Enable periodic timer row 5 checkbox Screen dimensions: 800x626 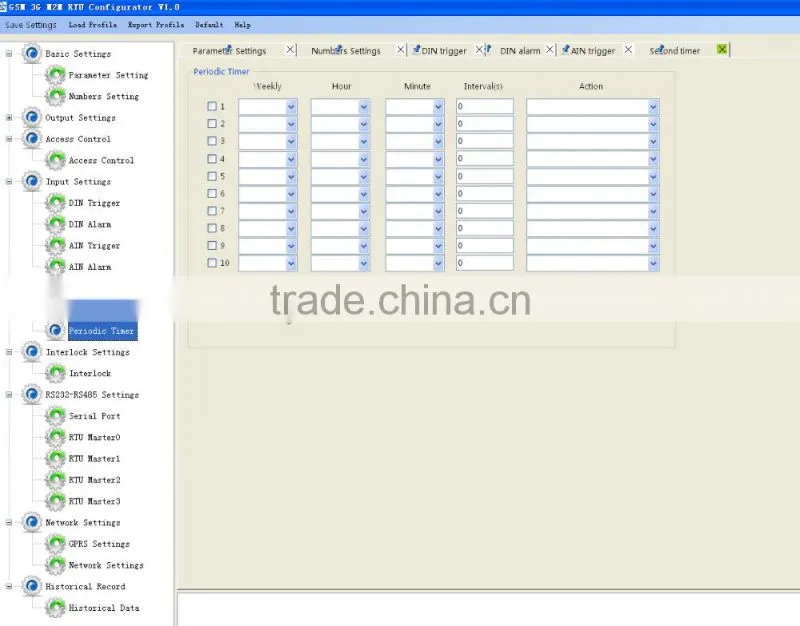click(212, 176)
